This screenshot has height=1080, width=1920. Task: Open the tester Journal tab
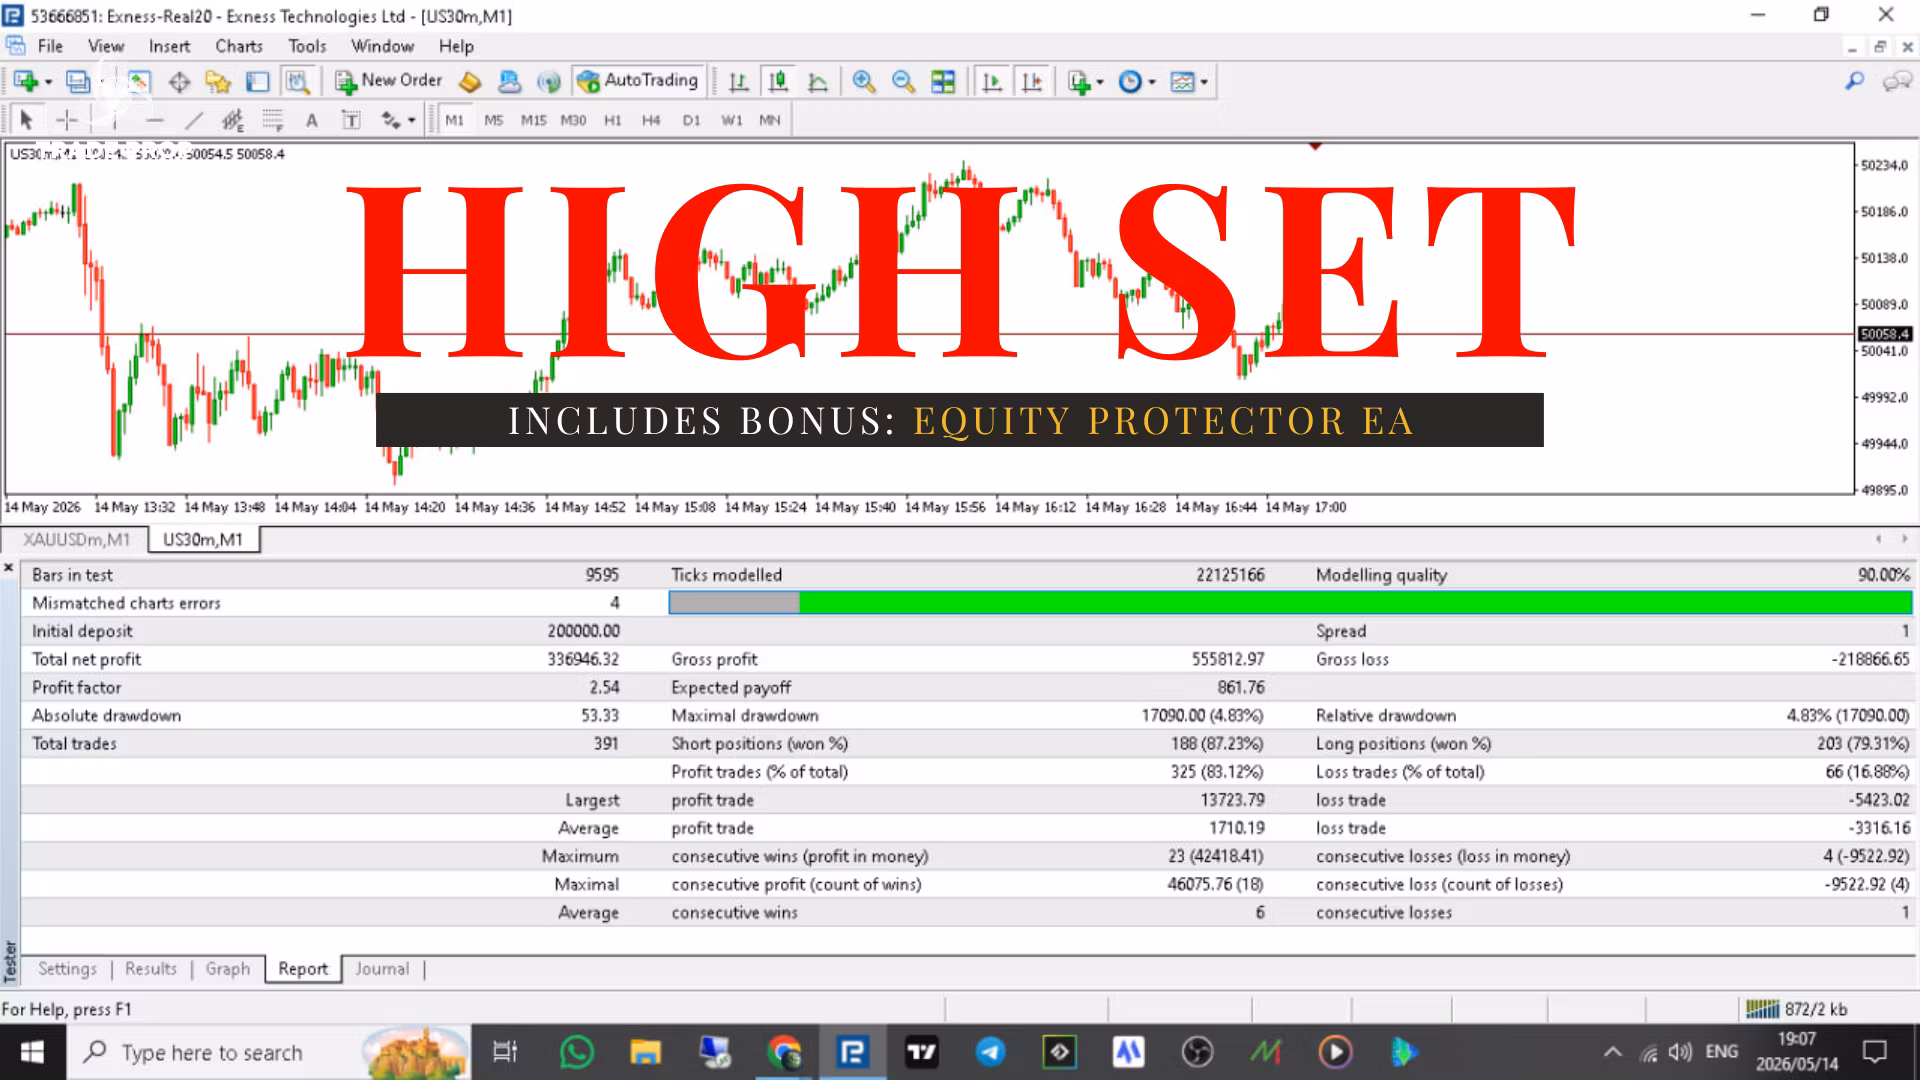pyautogui.click(x=382, y=969)
